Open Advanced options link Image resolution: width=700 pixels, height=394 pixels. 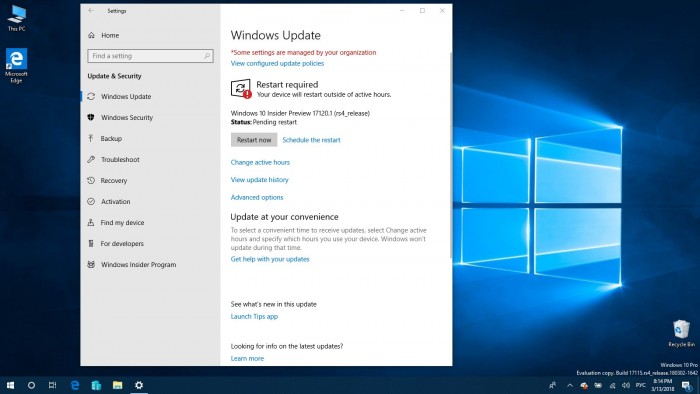(x=257, y=197)
